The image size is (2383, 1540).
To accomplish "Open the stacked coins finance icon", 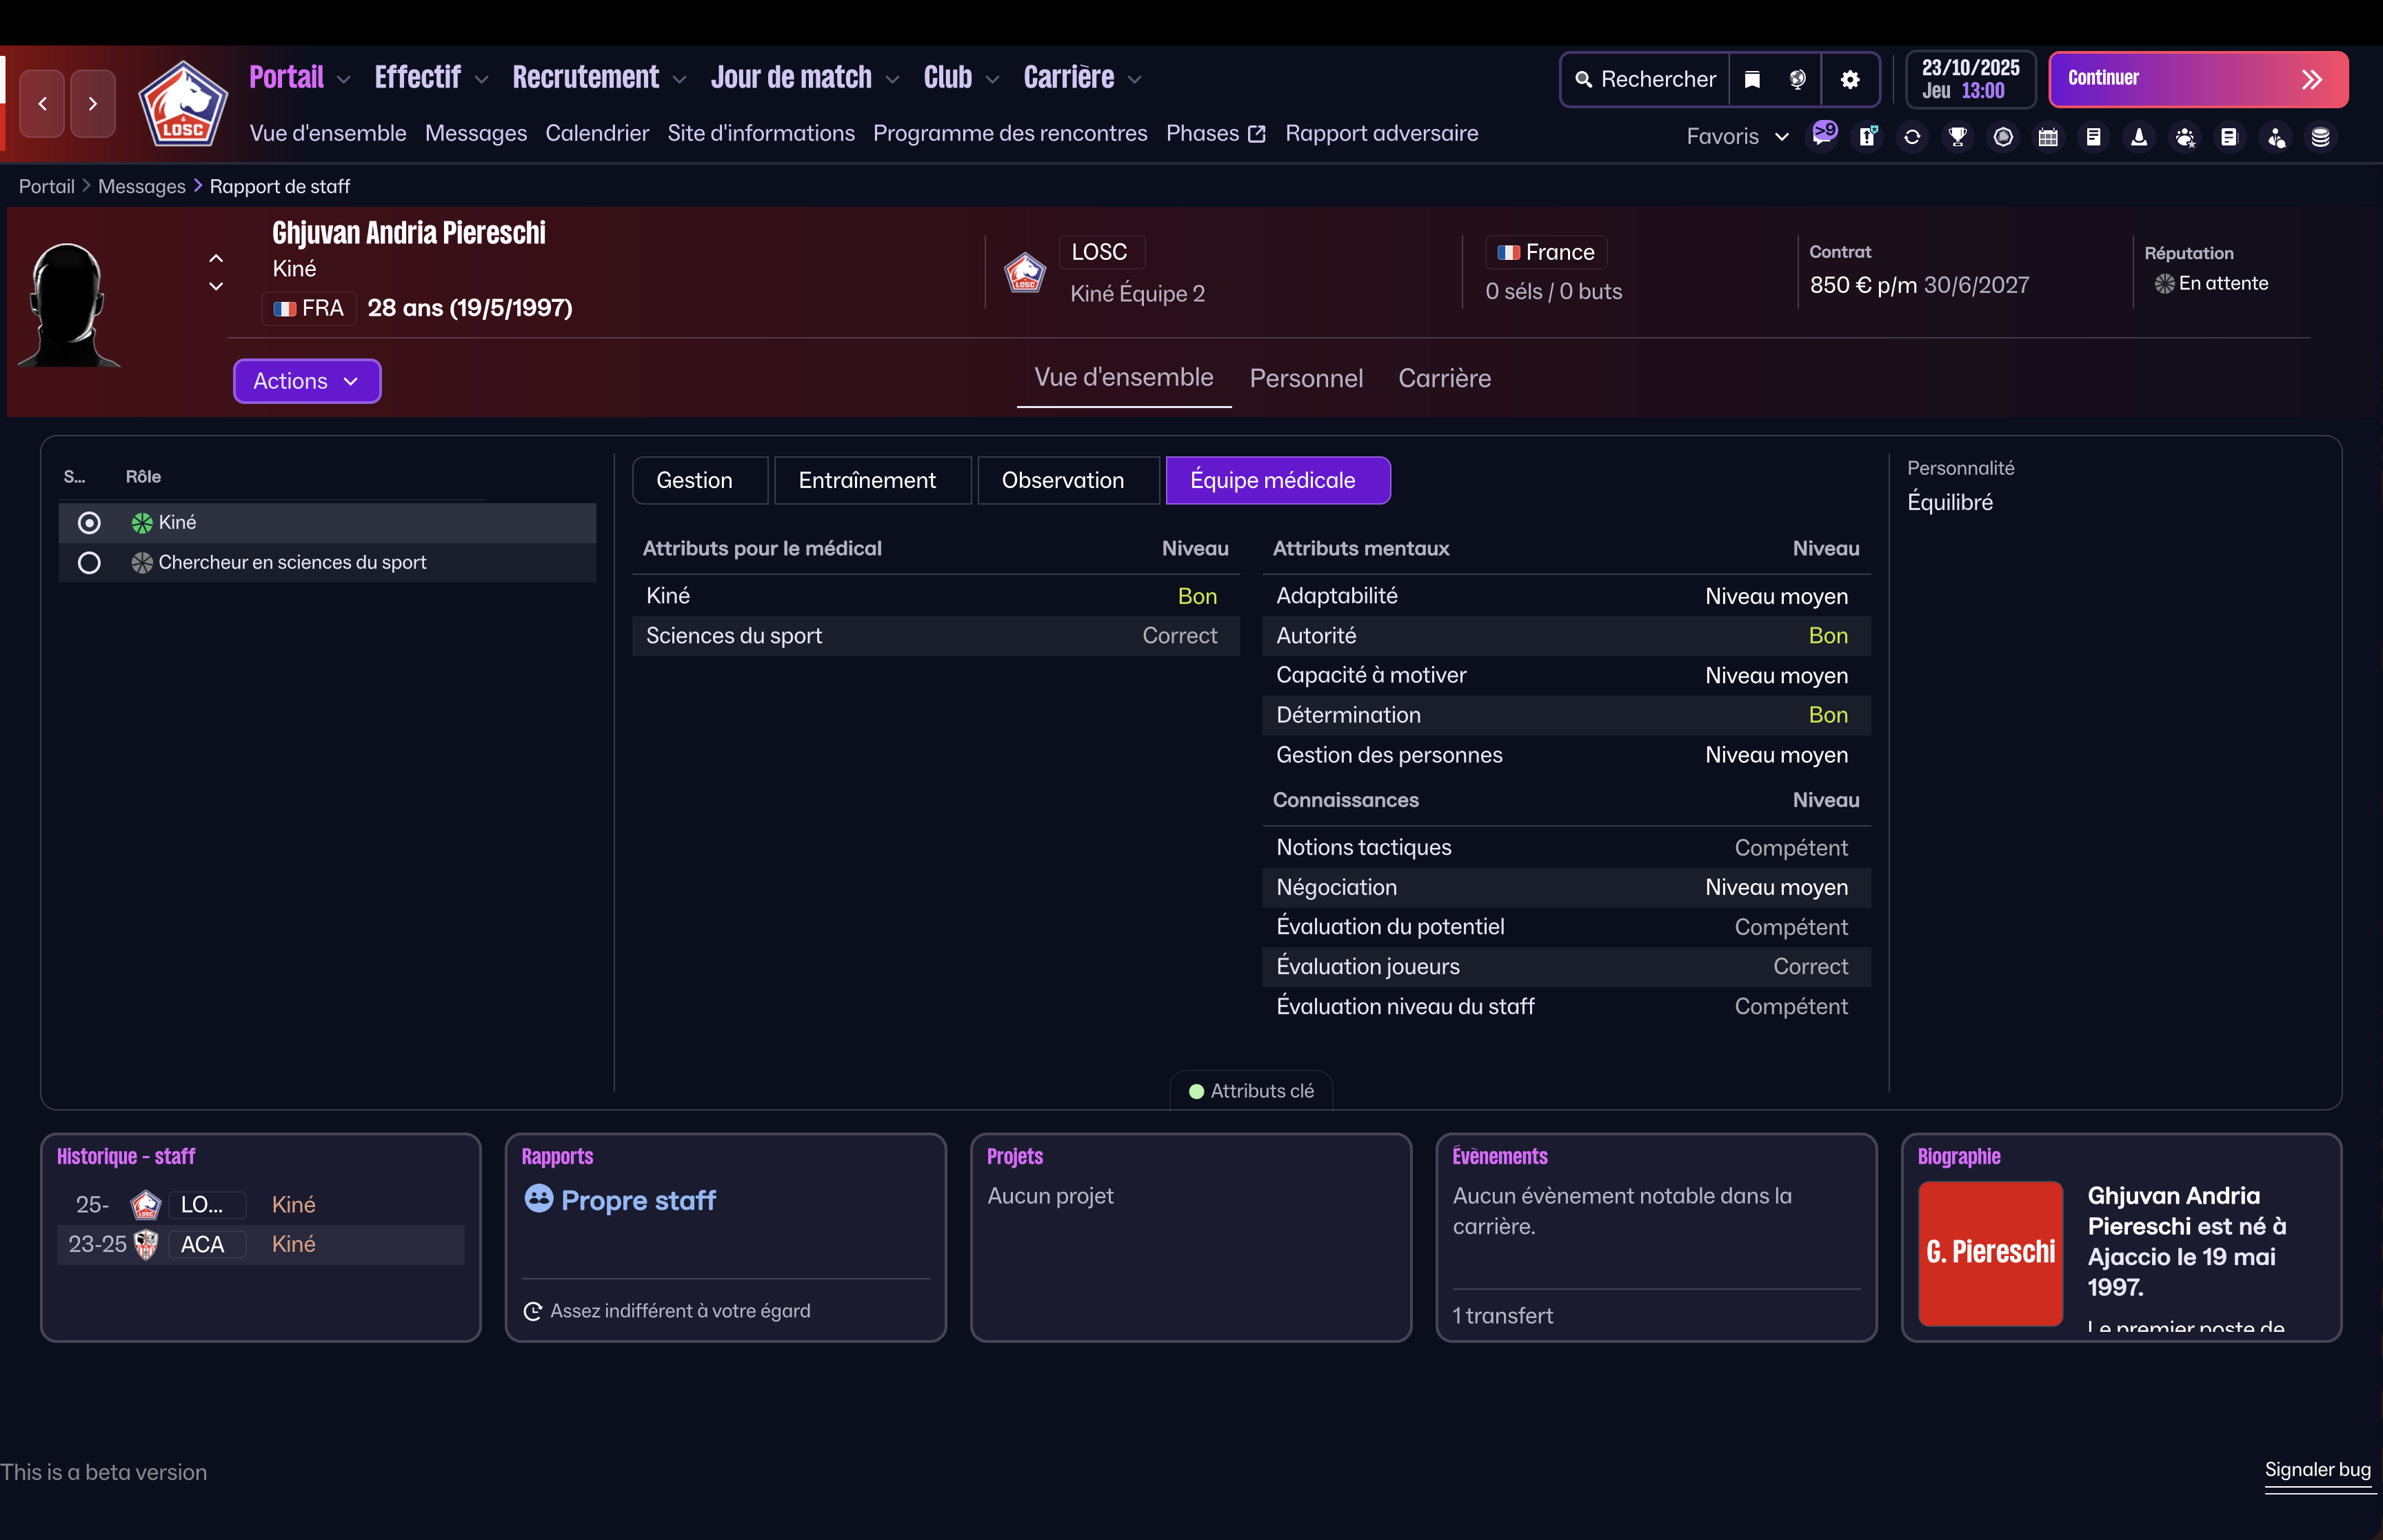I will [2320, 136].
